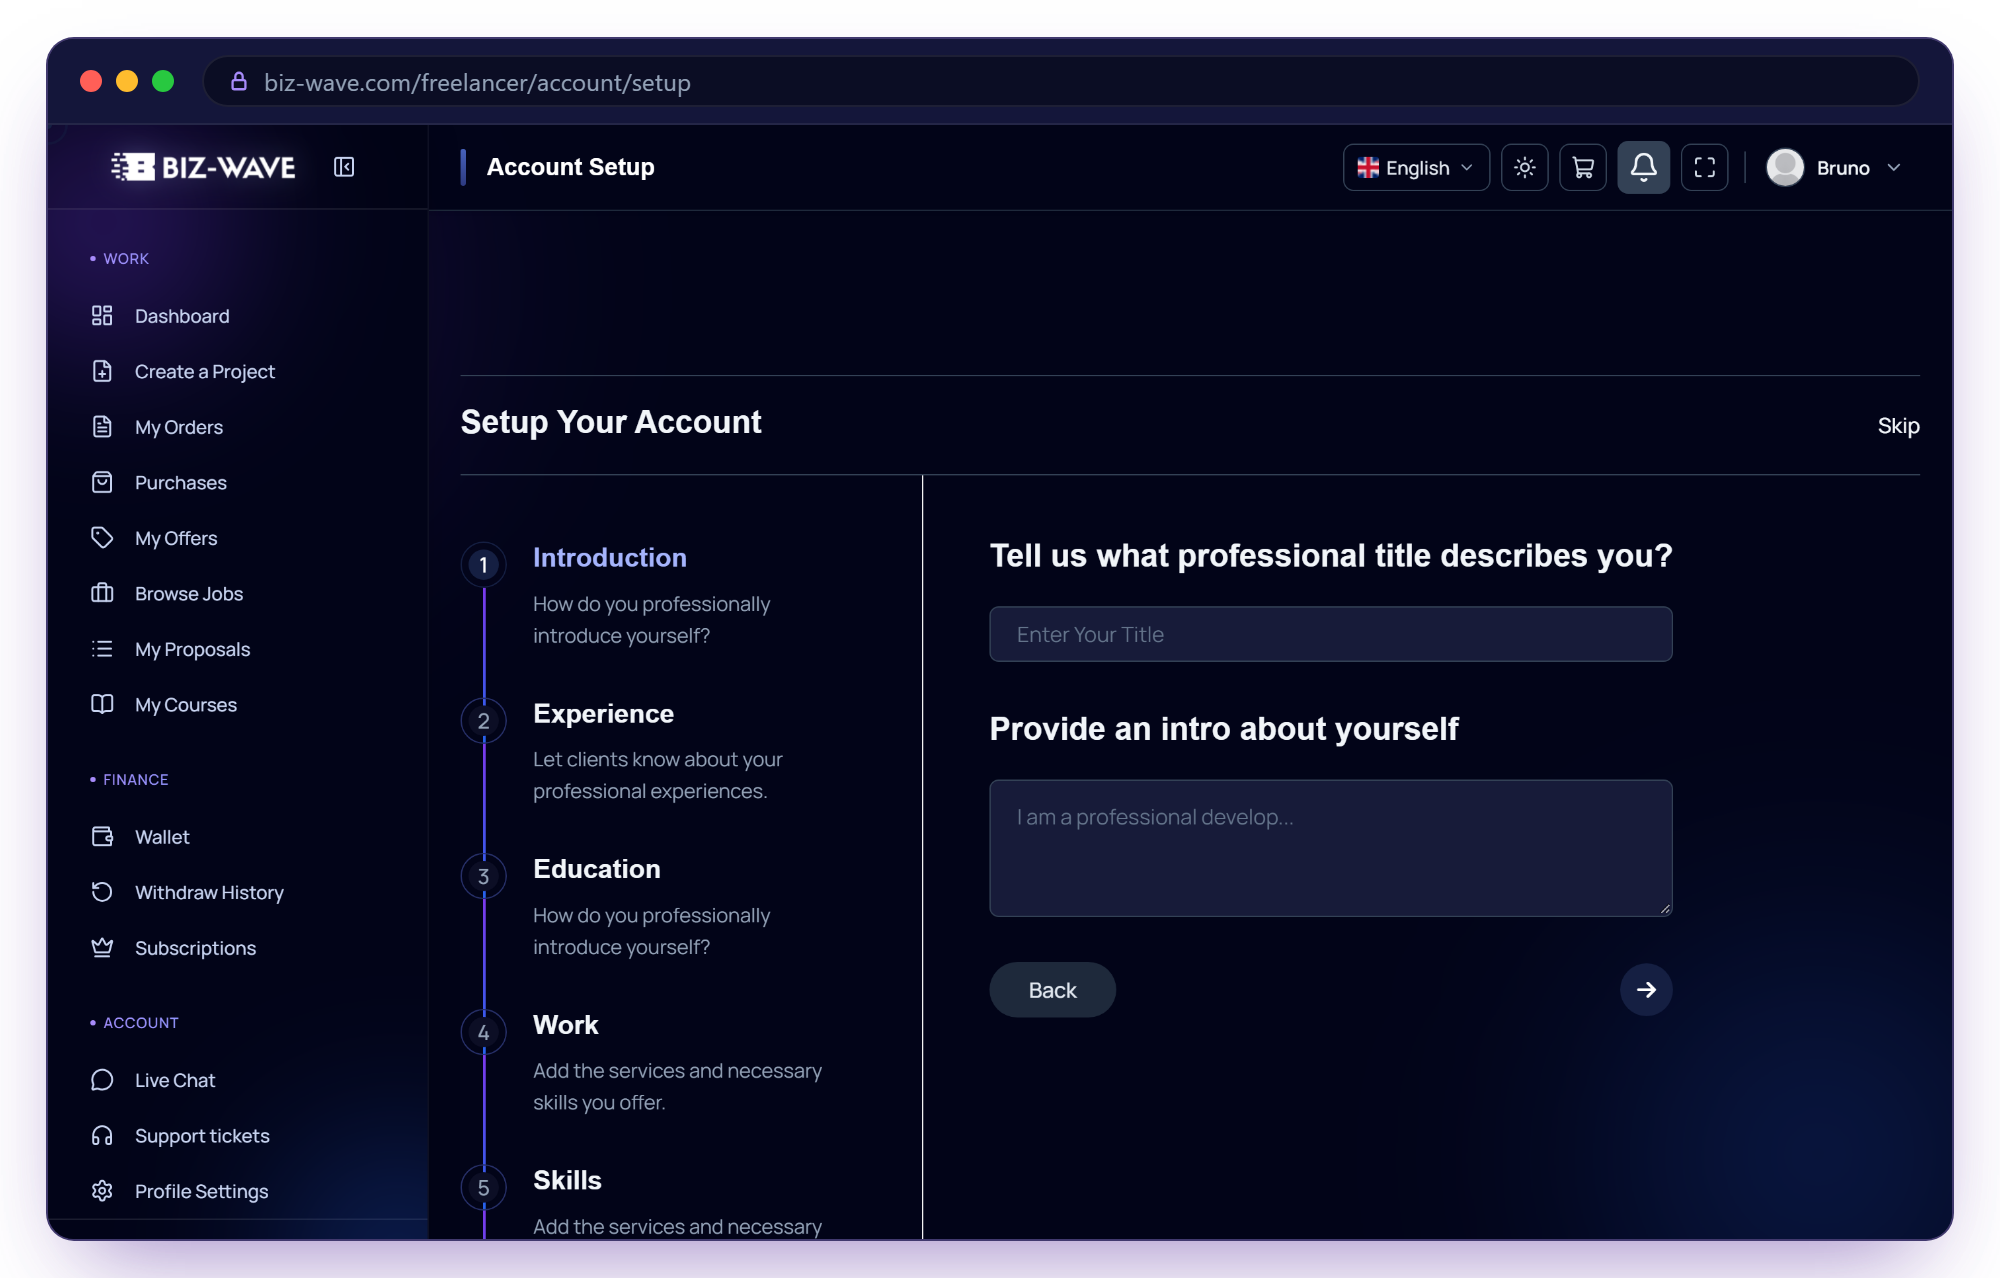Skip the account setup
The image size is (2000, 1278).
coord(1898,426)
